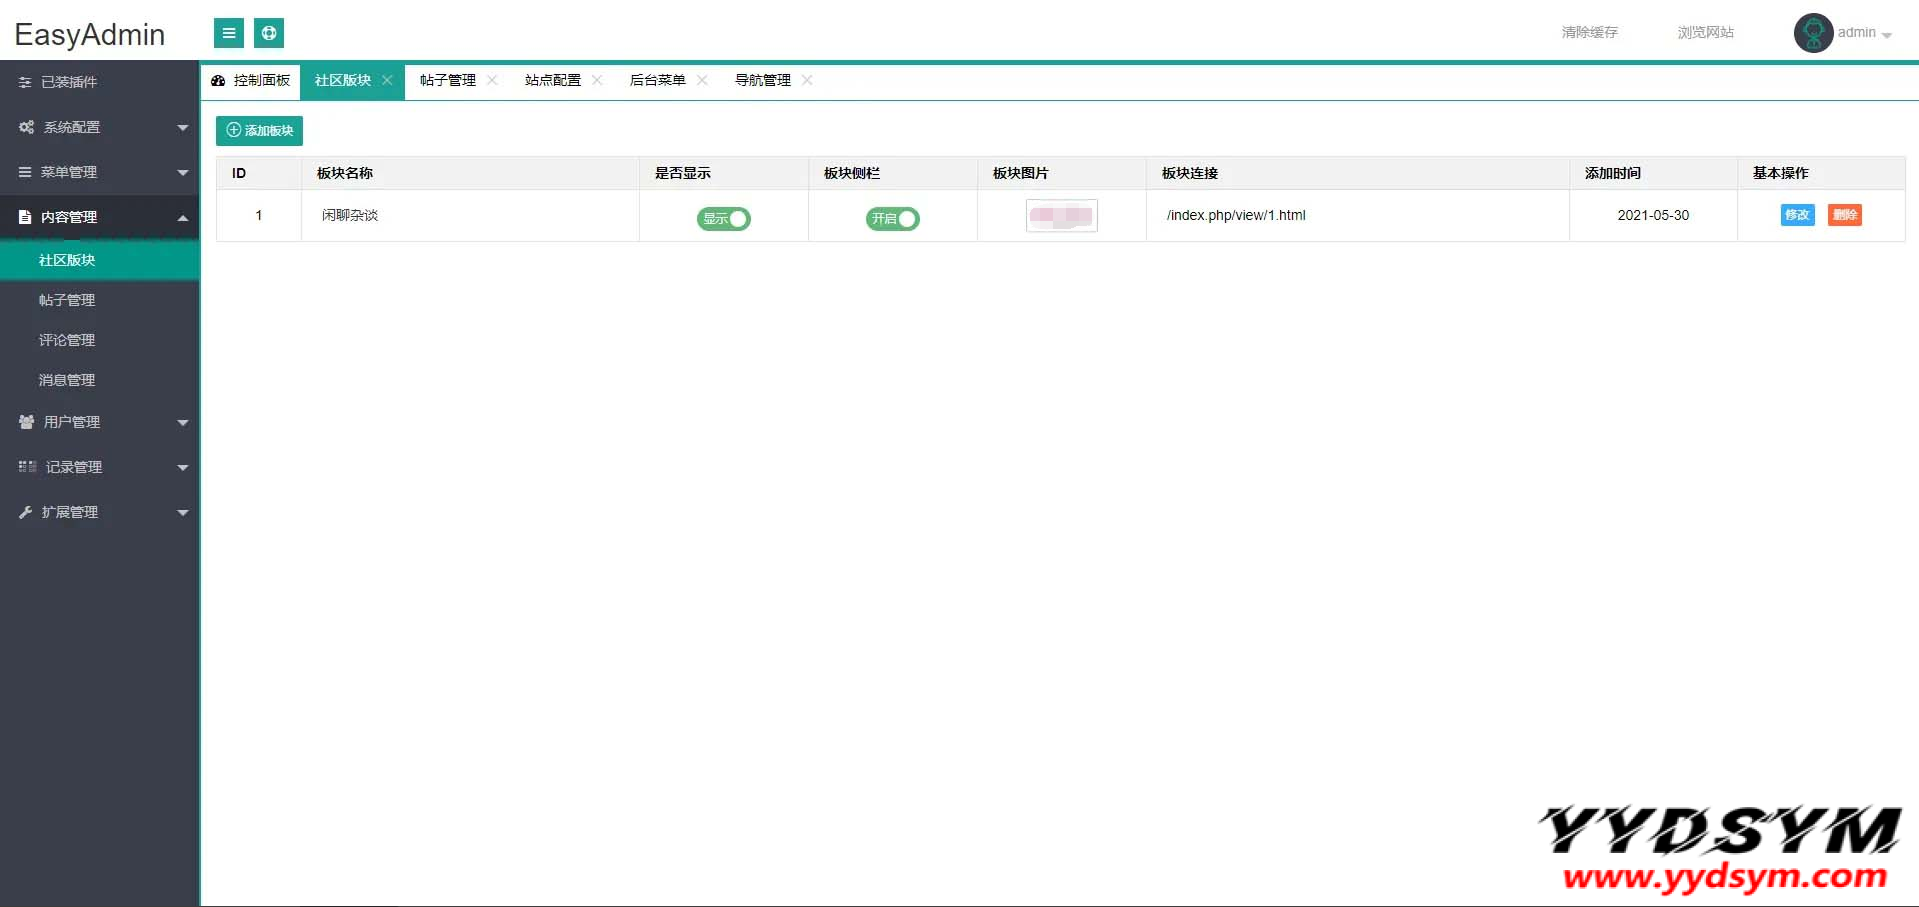1919x907 pixels.
Task: Close the 帖子管理 tab
Action: (x=492, y=80)
